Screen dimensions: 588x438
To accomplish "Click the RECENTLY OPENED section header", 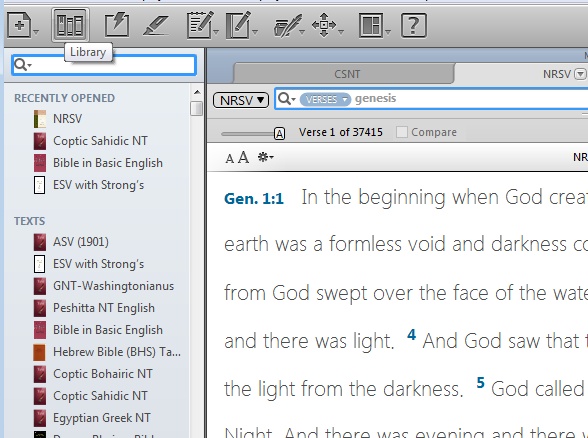I will 64,98.
